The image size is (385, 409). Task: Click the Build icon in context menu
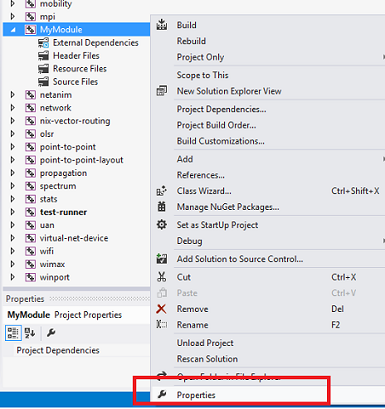click(162, 25)
